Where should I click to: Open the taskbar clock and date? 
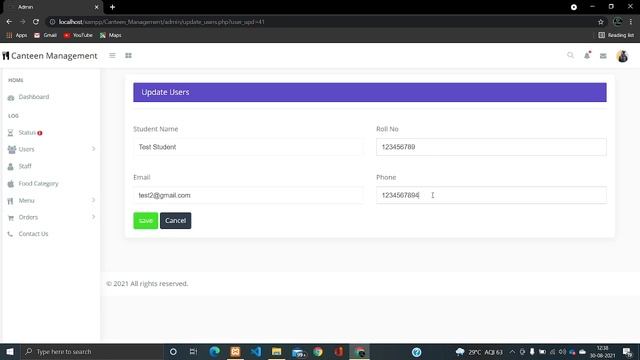coord(602,352)
